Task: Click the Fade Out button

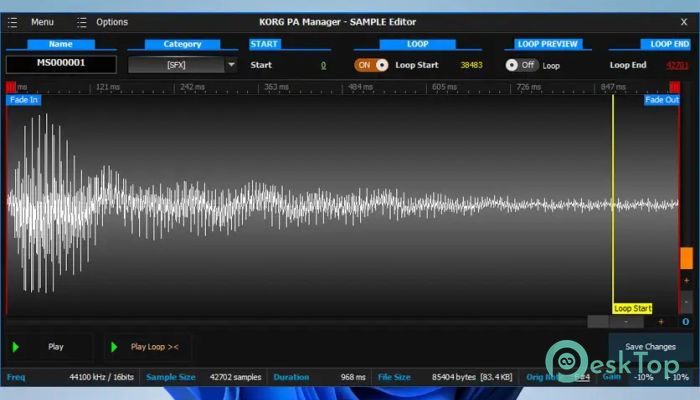Action: [662, 100]
